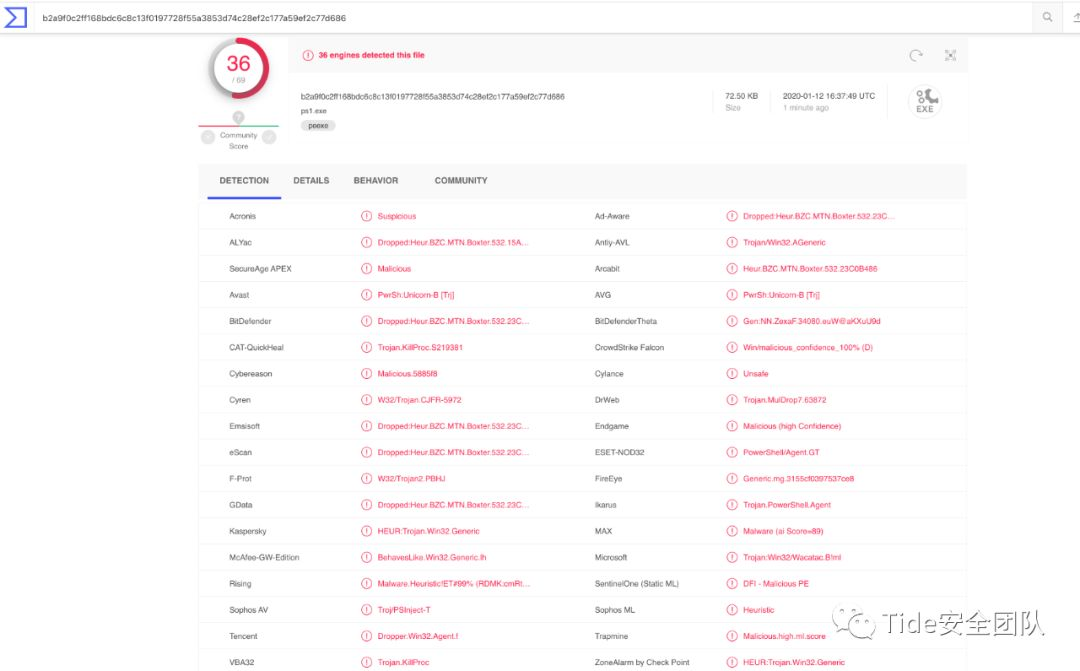Click 'Win/malicious_confidence_100% (D)' CrowdStrike result
The image size is (1080, 671).
(807, 347)
